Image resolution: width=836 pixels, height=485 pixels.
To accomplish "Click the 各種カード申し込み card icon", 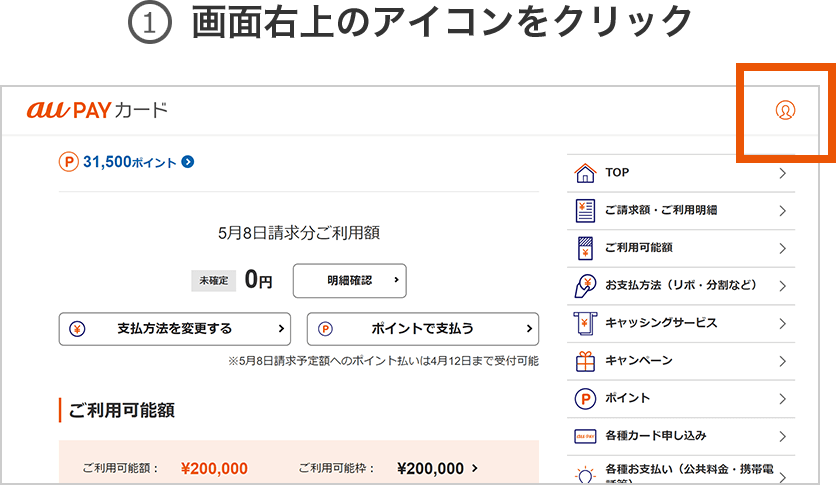I will coord(585,436).
